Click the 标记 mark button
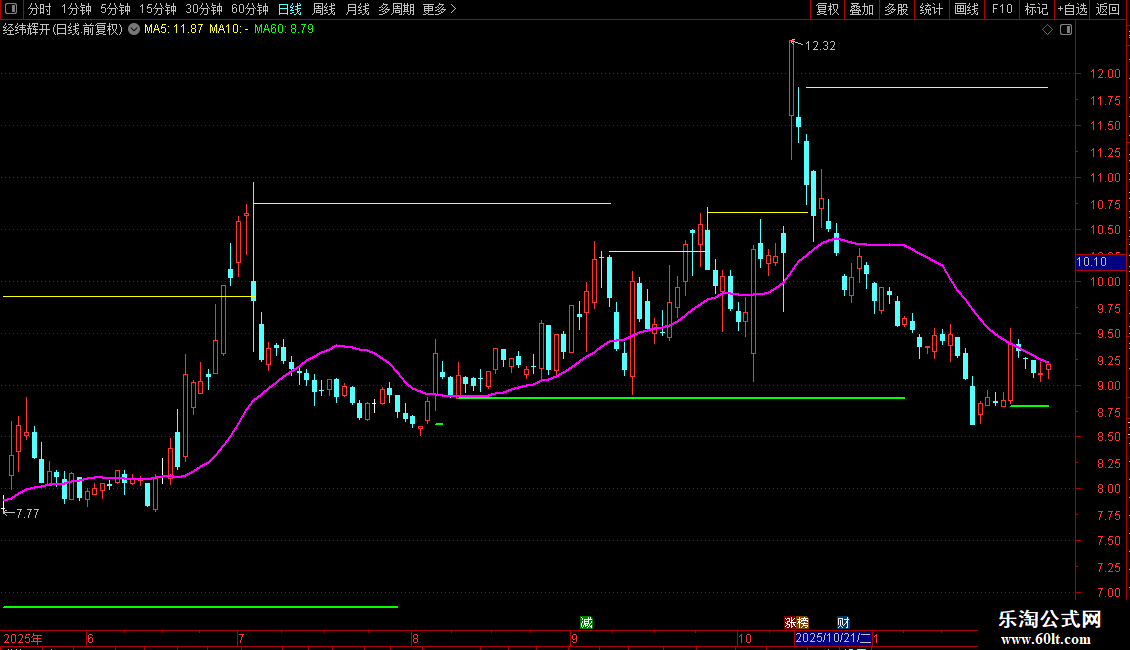Viewport: 1130px width, 650px height. [x=1036, y=9]
